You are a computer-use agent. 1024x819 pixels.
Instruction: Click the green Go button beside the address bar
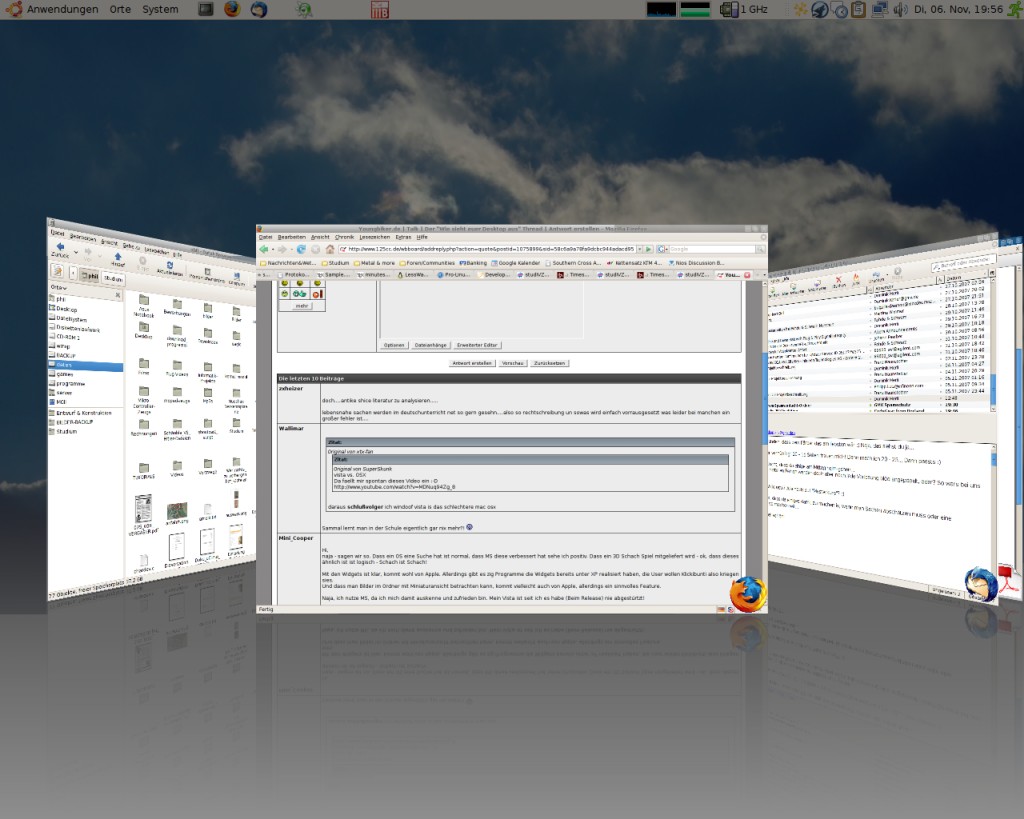648,249
